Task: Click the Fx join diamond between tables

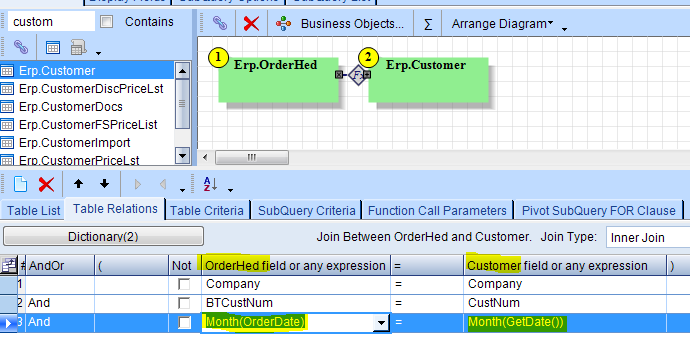Action: 358,75
